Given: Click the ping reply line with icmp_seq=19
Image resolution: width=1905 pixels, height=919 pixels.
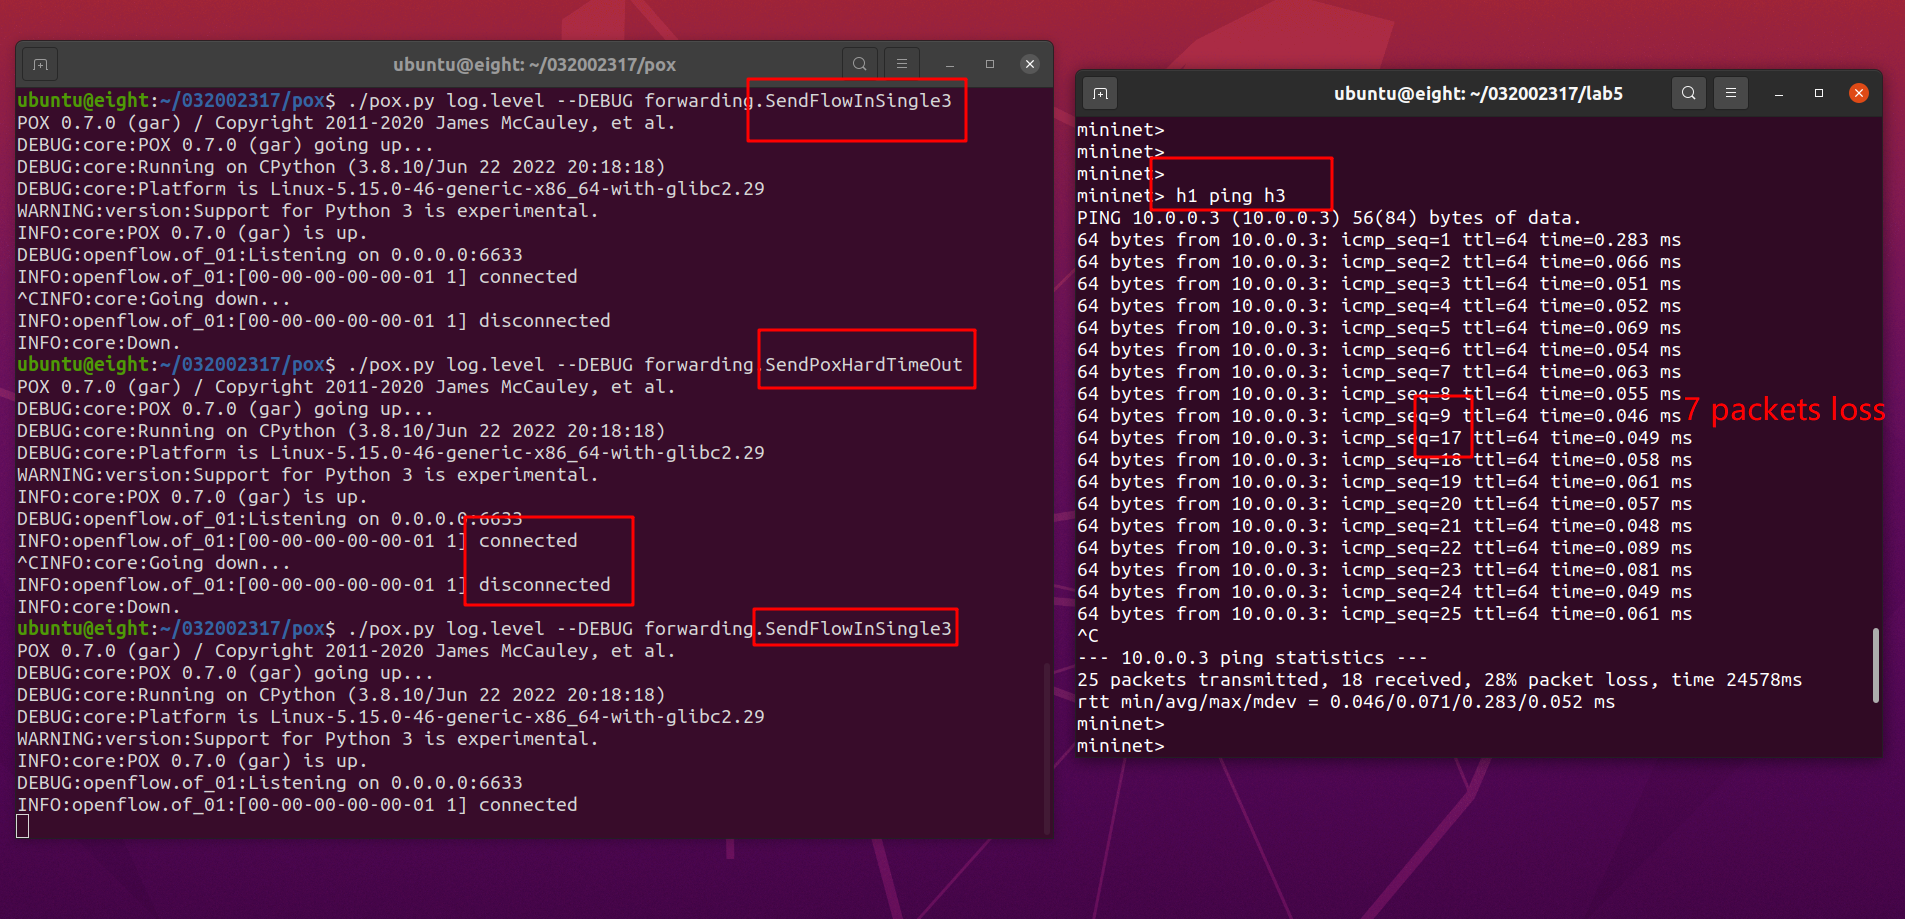Looking at the screenshot, I should [x=1385, y=482].
